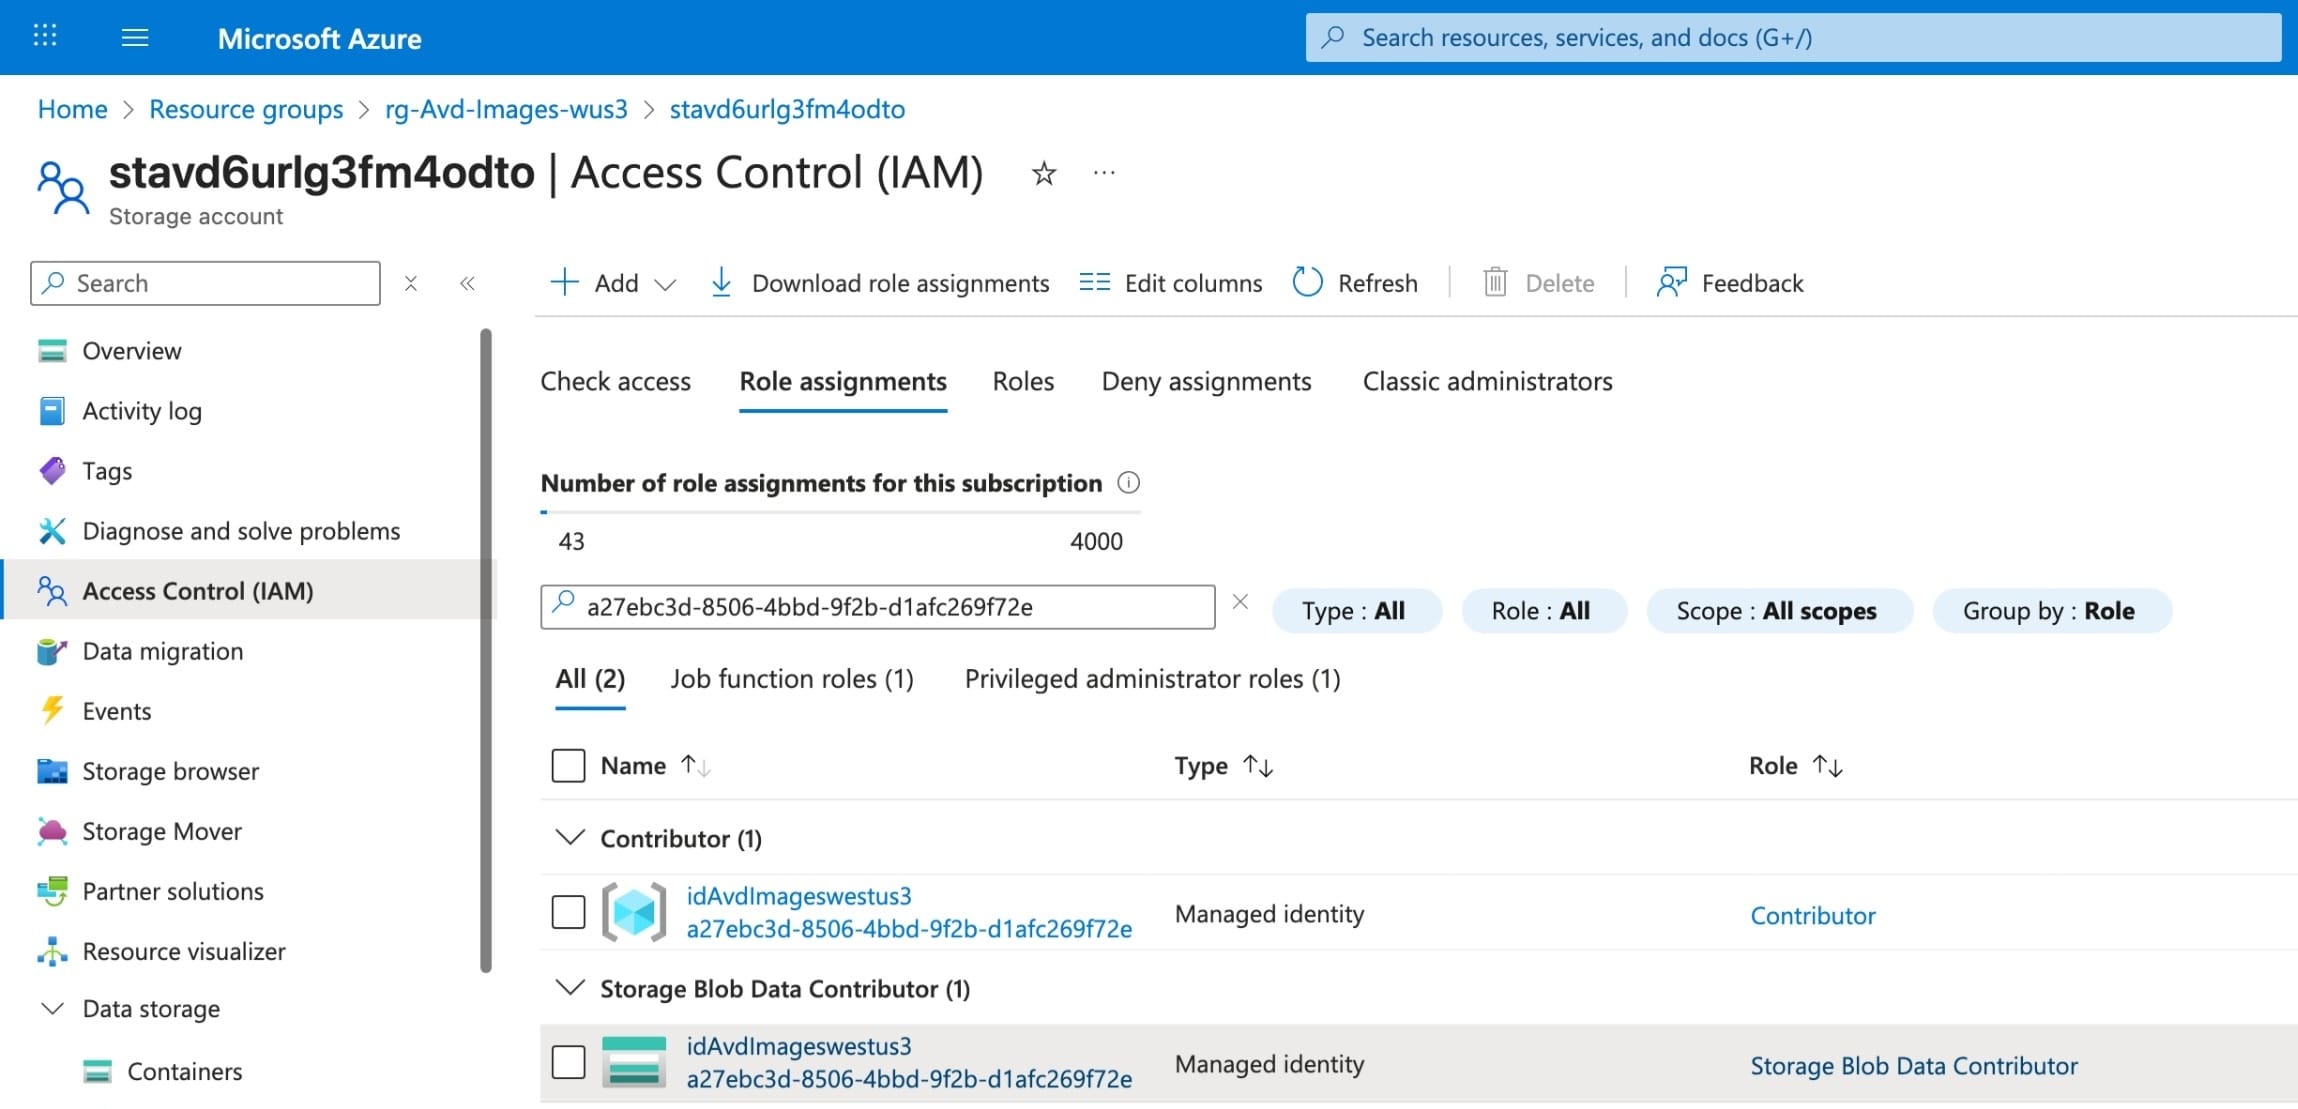Open the Role : All filter
Screen dimensions: 2298x1109
tap(1544, 611)
